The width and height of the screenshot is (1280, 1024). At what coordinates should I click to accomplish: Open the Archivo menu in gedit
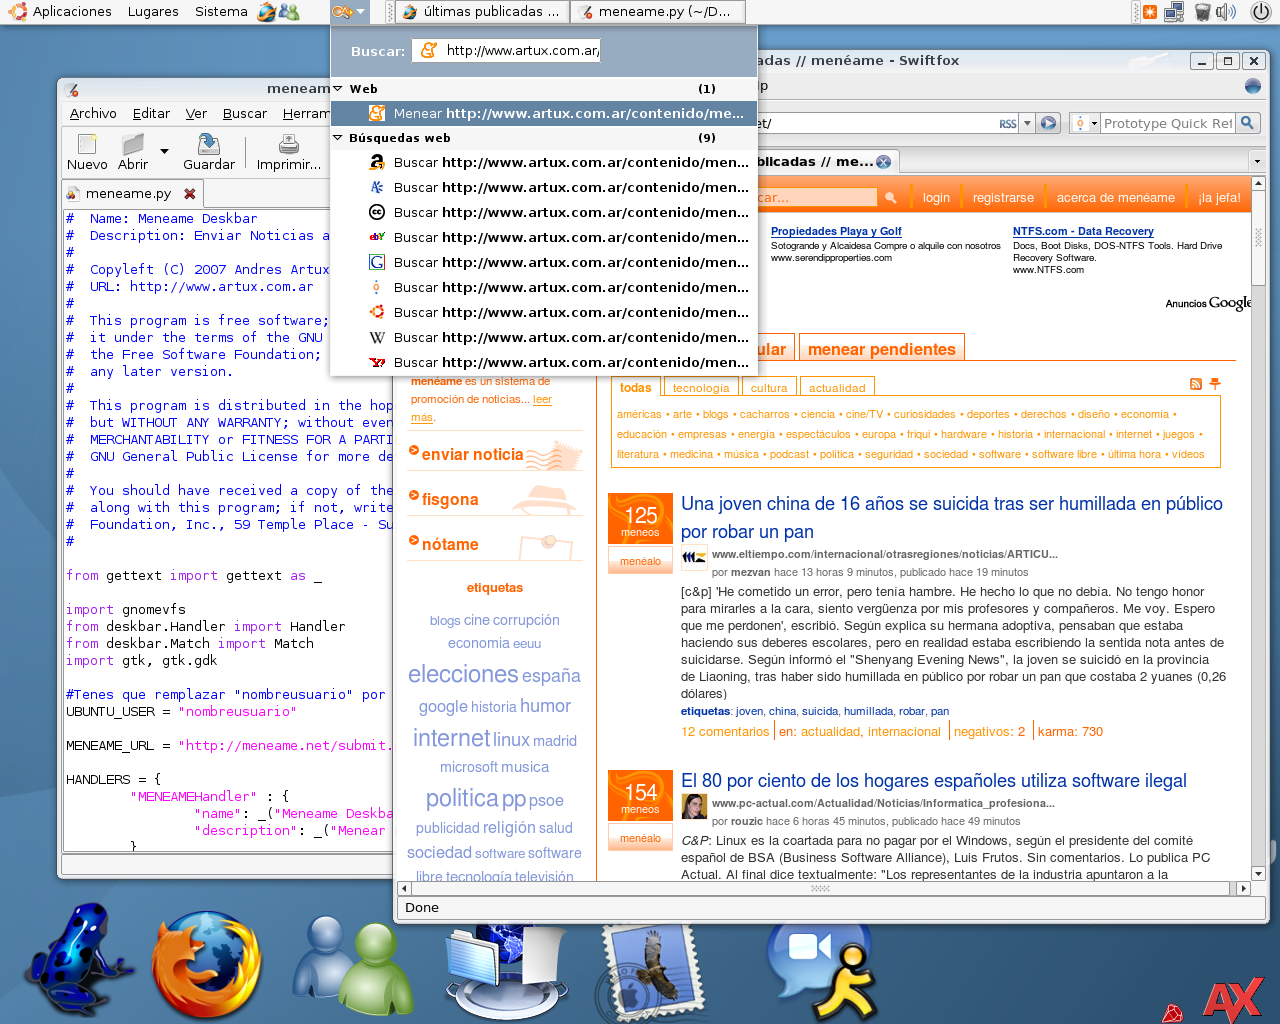click(93, 113)
